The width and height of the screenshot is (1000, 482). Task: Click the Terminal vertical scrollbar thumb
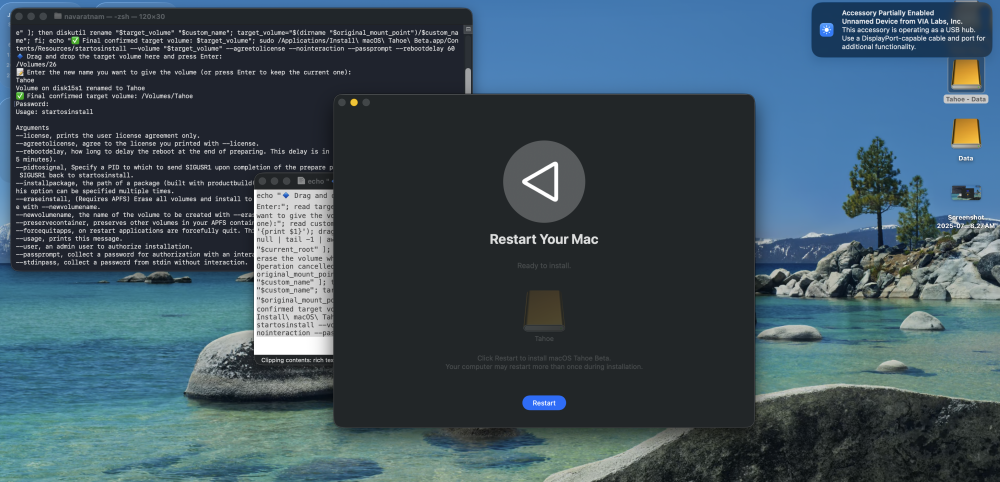[x=468, y=80]
